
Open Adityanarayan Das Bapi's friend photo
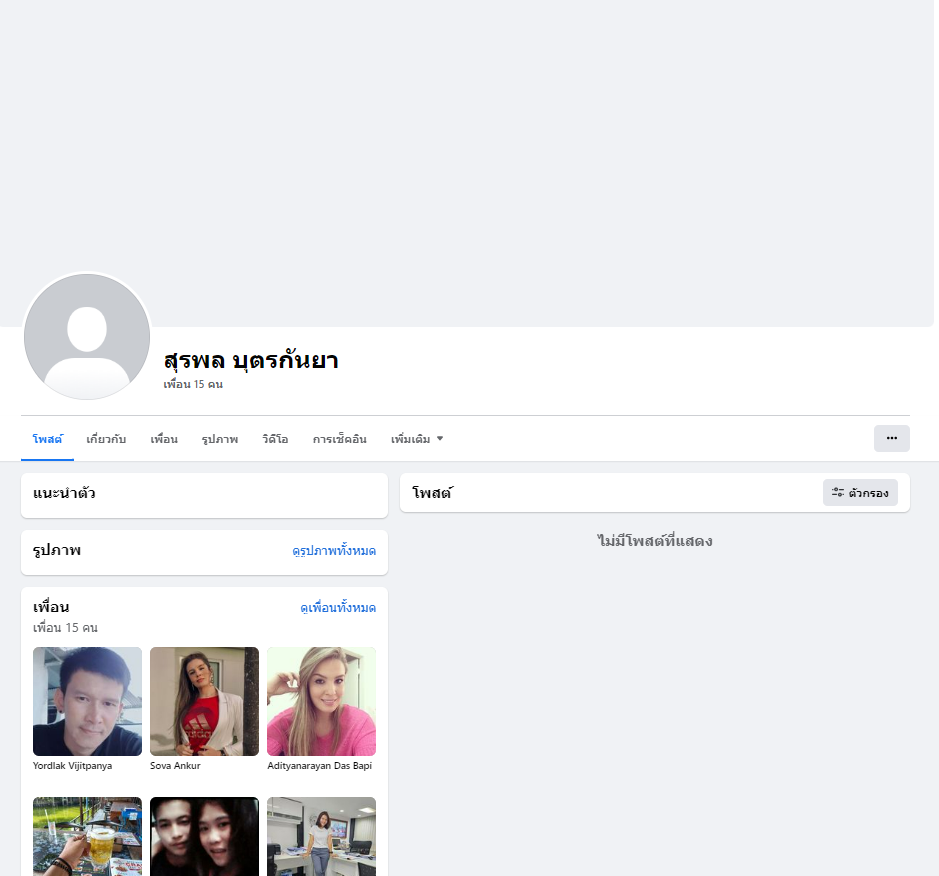322,701
